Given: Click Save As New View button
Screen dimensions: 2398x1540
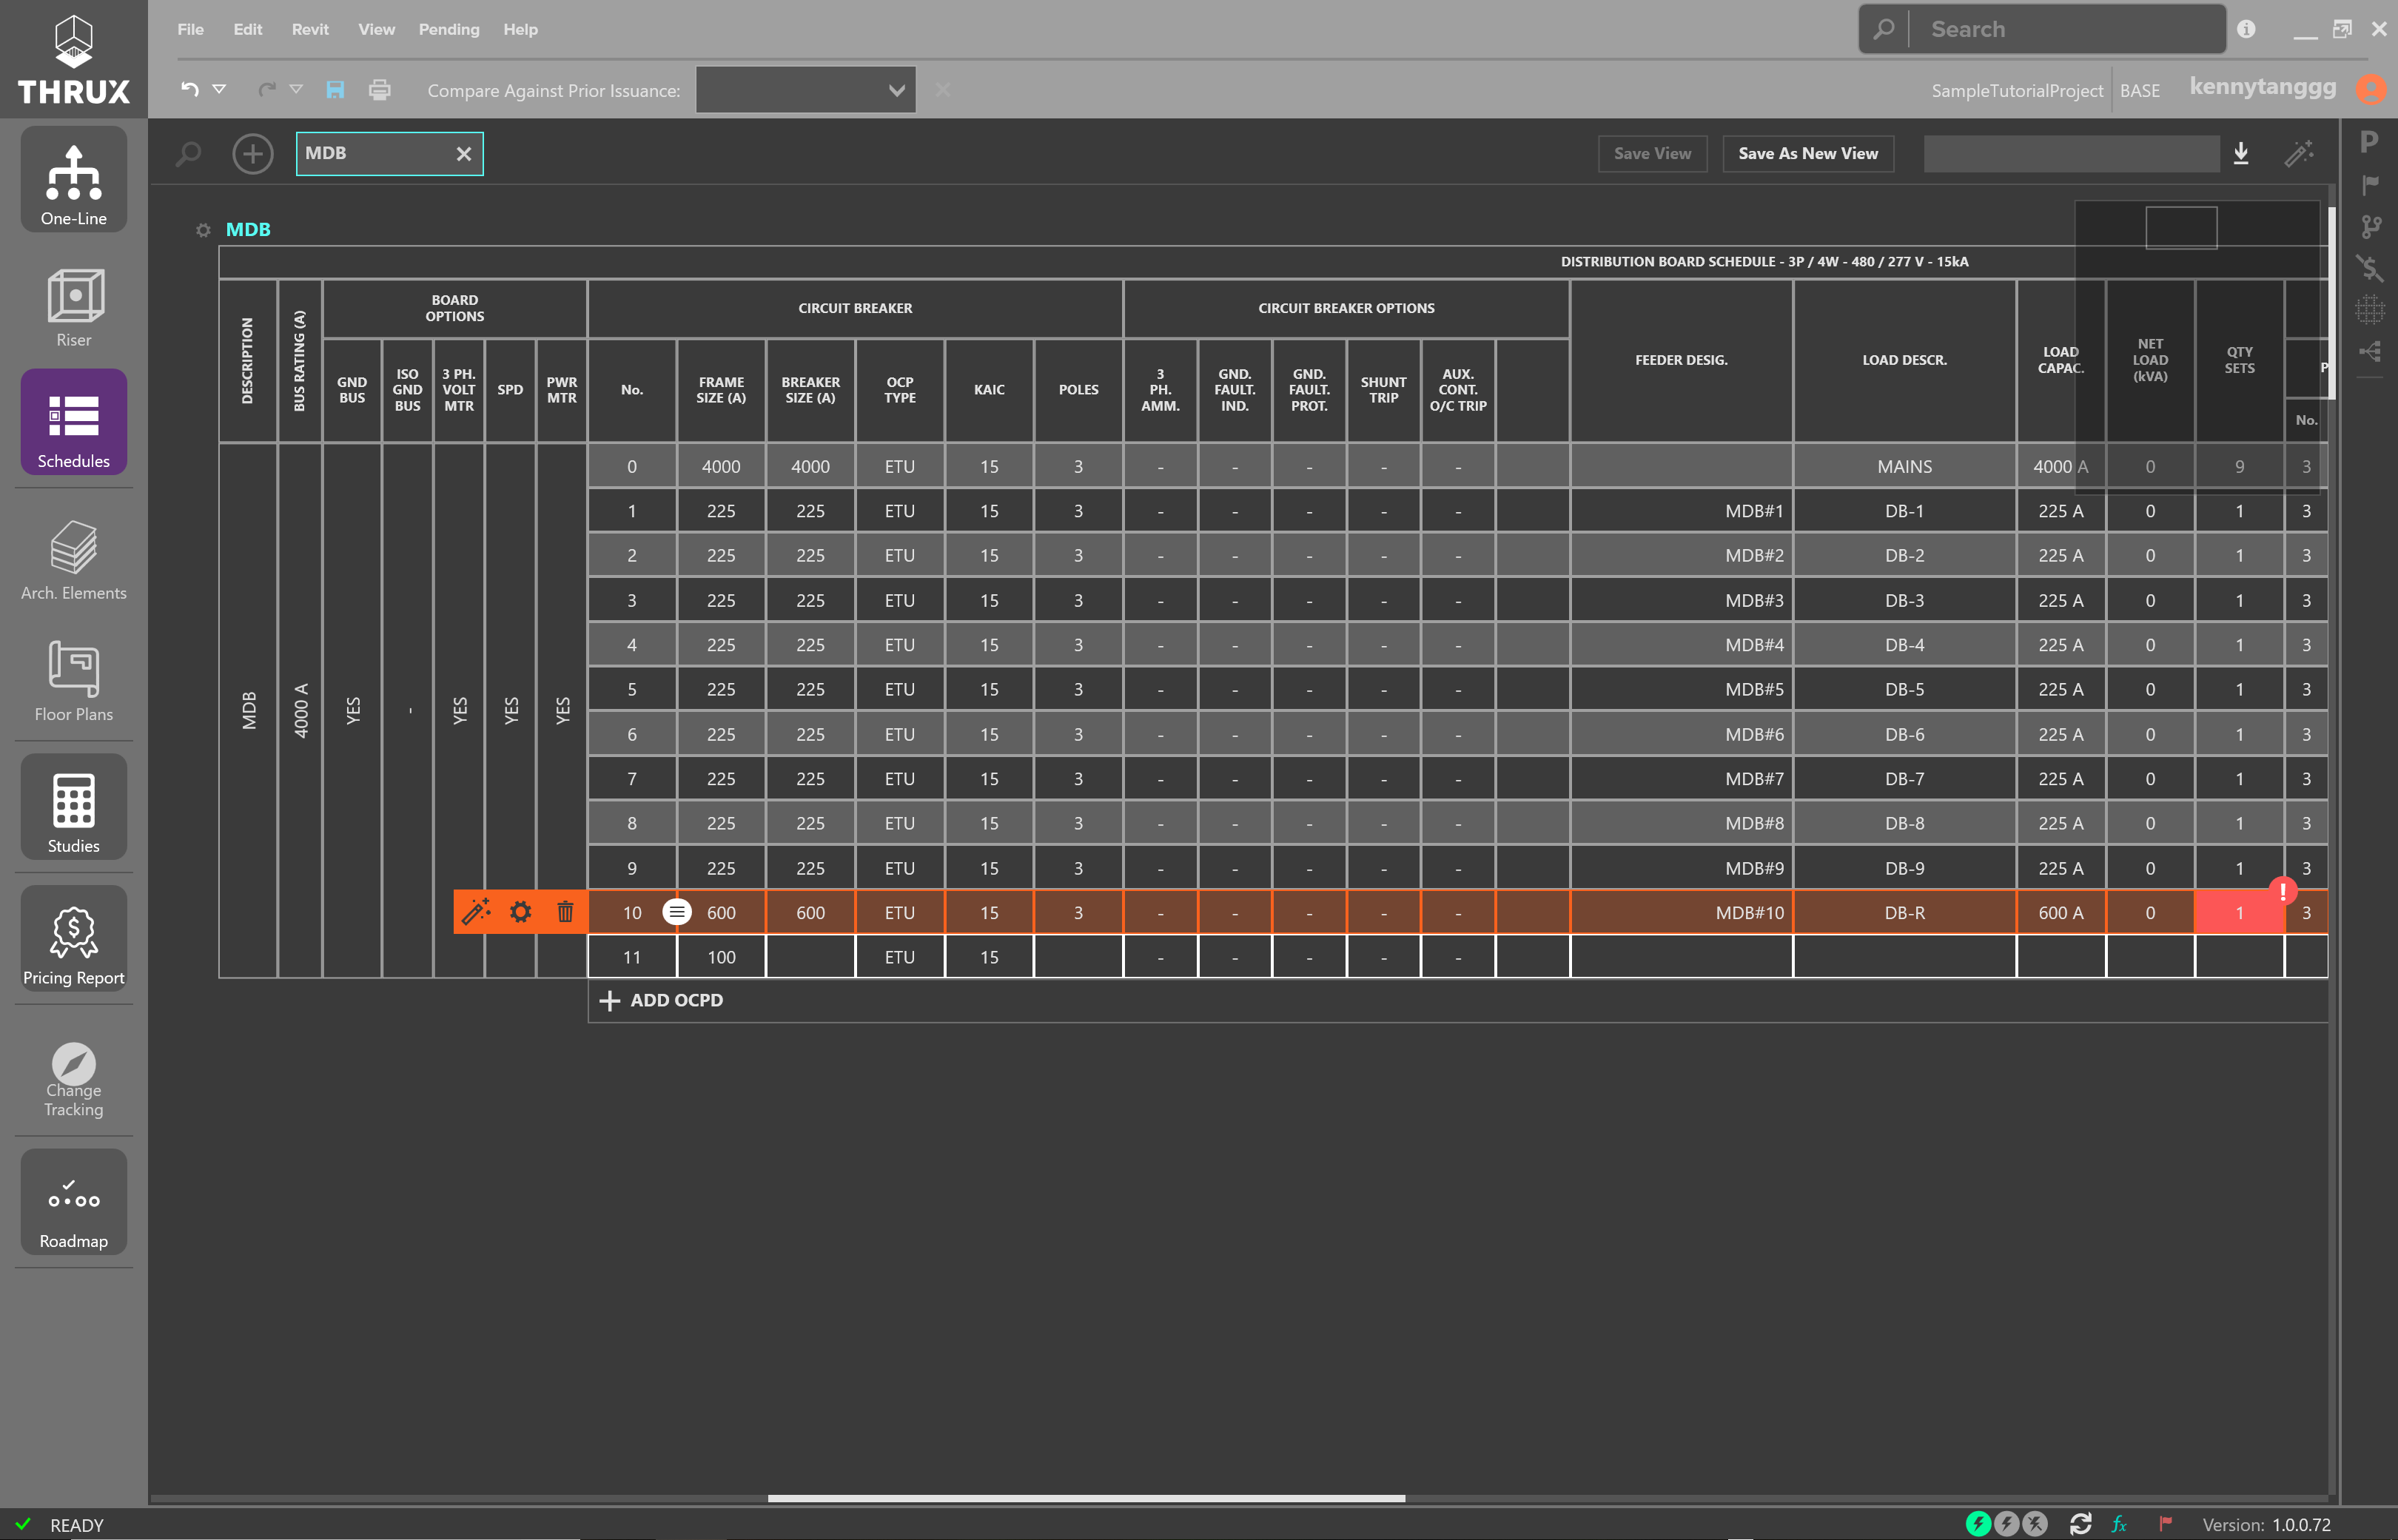Looking at the screenshot, I should point(1807,154).
